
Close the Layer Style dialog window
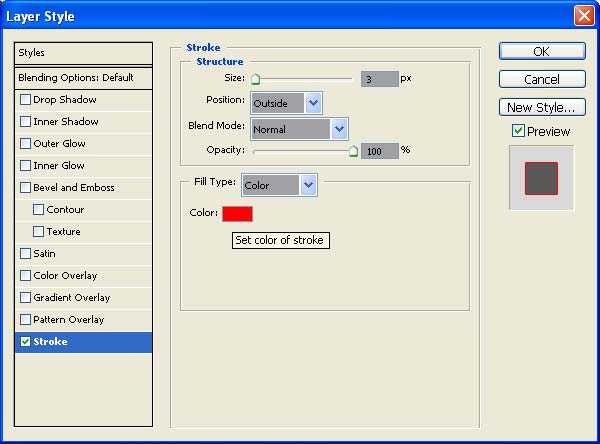583,16
